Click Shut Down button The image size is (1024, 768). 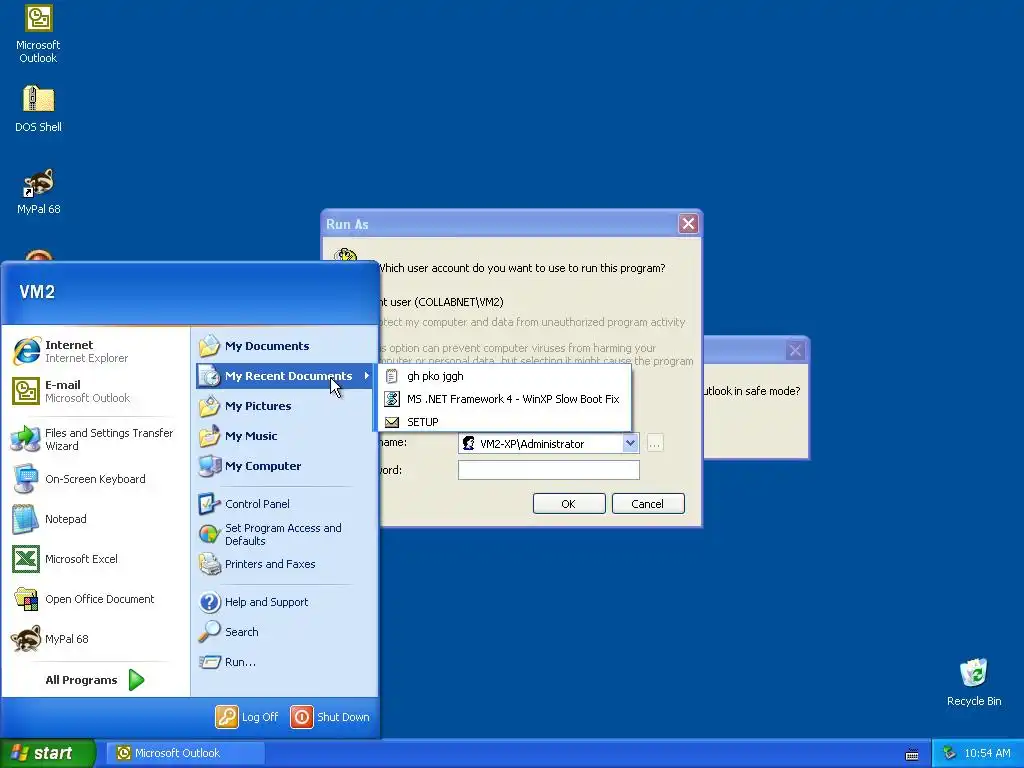tap(330, 717)
